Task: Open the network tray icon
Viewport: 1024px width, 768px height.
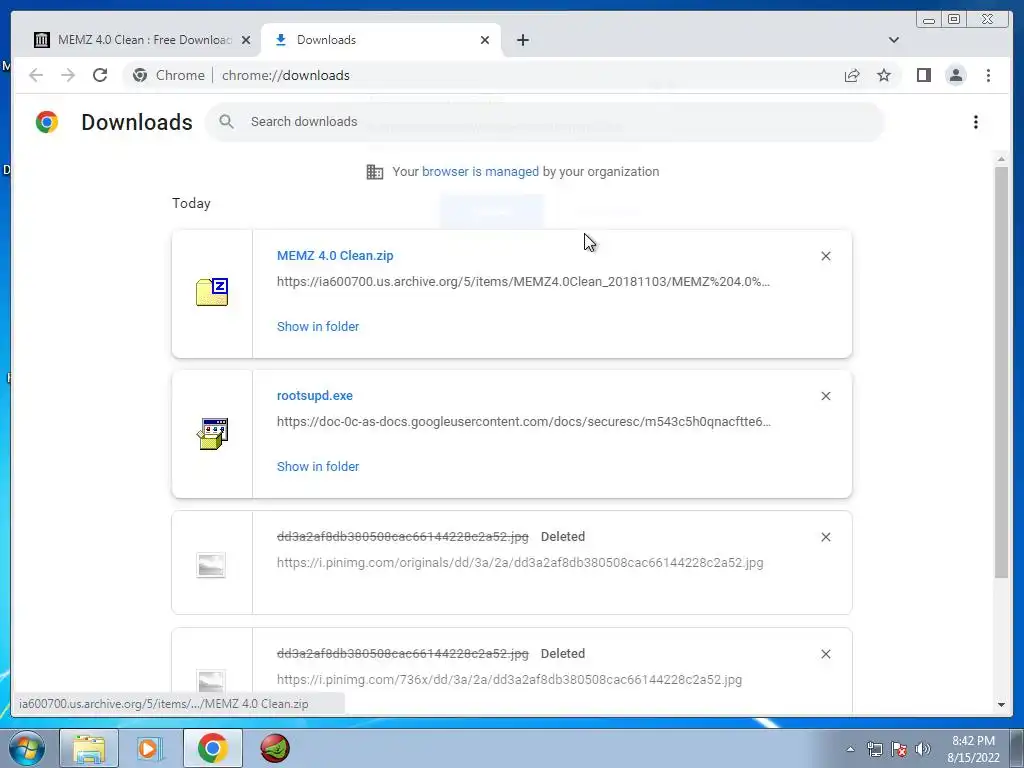Action: (x=874, y=750)
